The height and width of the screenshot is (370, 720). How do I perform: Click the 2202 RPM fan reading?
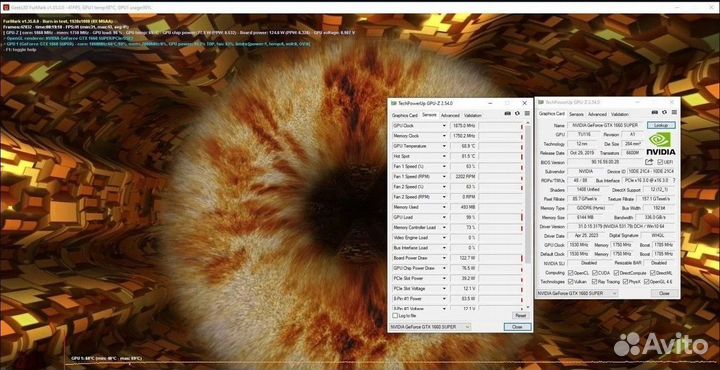pos(464,176)
